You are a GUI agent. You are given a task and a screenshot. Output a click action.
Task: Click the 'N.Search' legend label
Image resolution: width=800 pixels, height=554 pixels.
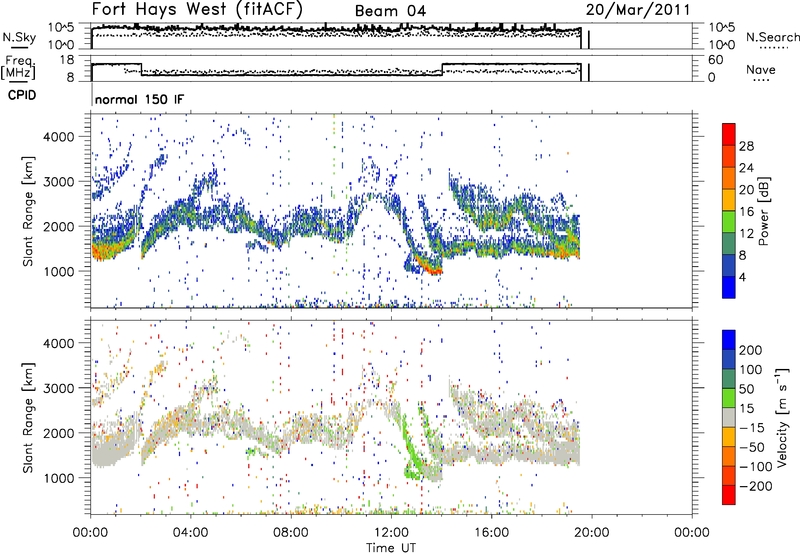772,37
